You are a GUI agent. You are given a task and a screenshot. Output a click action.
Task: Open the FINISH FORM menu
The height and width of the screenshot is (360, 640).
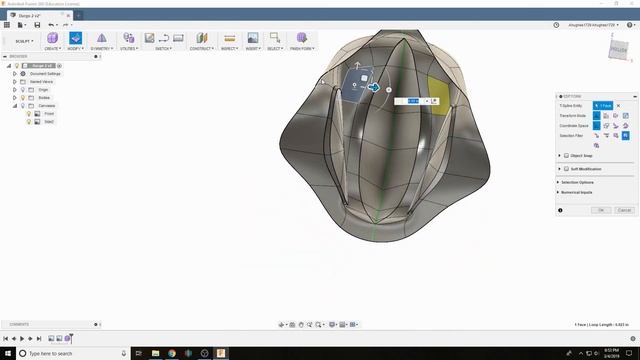click(x=302, y=49)
